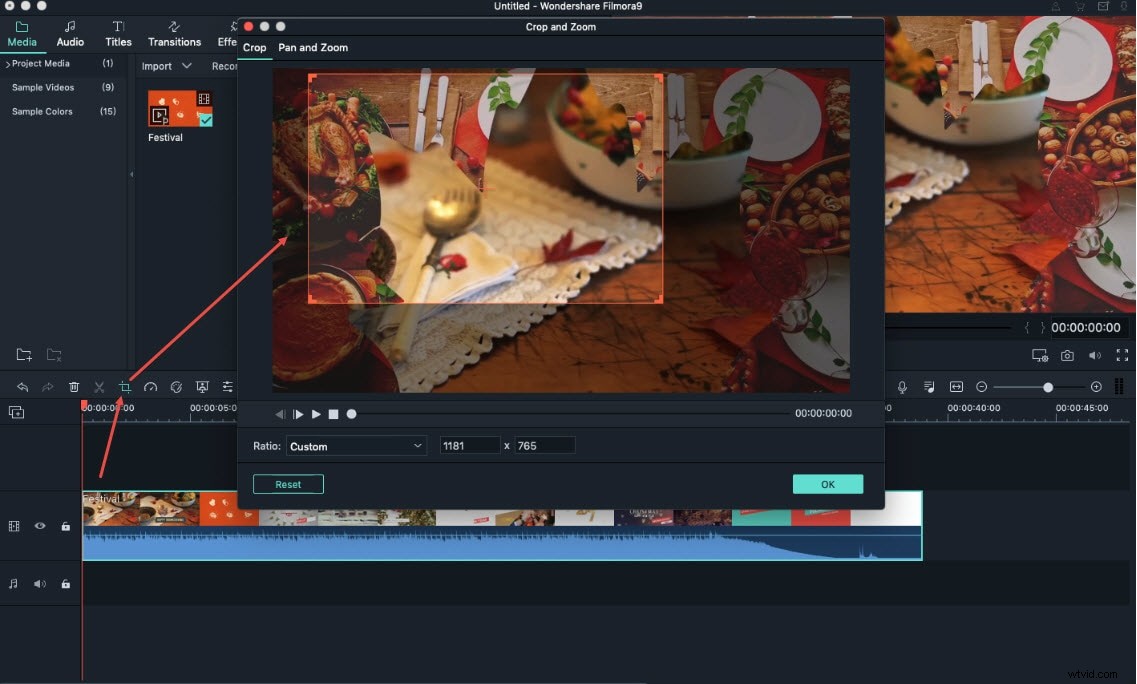Click the Undo arrow icon
The image size is (1137, 684).
21,386
